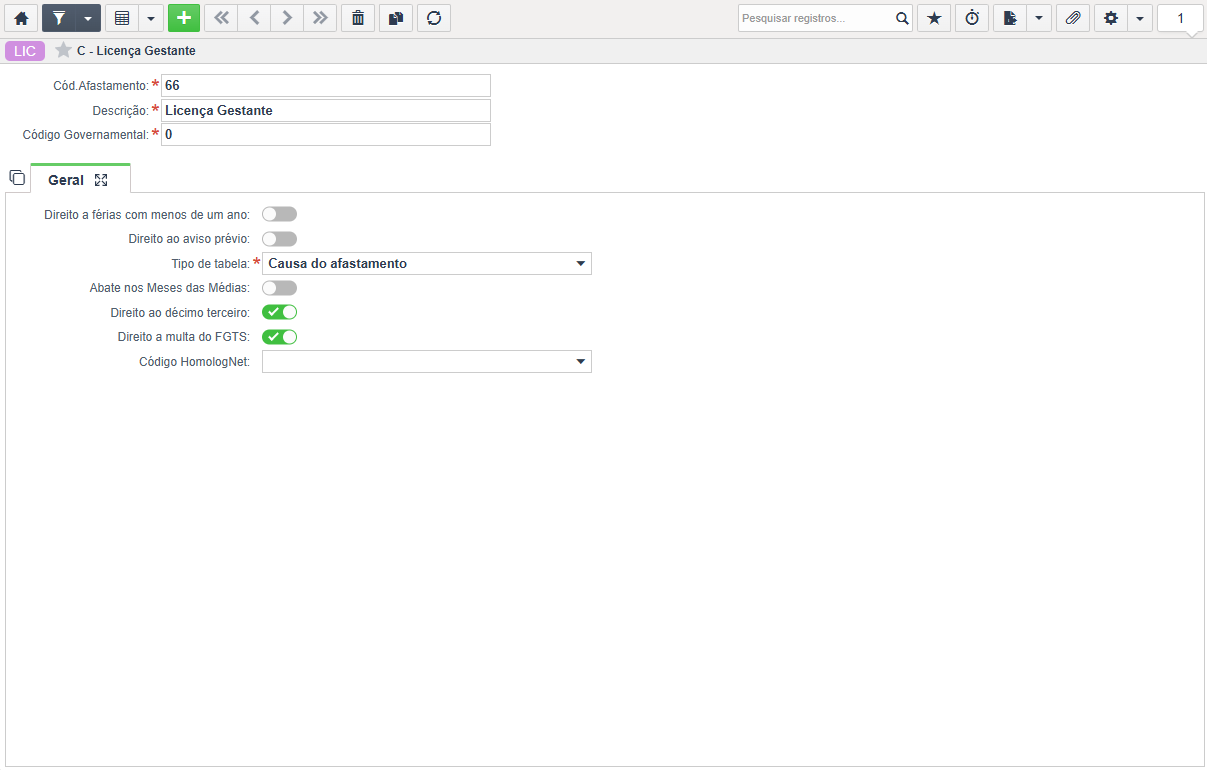Screen dimensions: 1207x770
Task: Click the Cód.Afastamento field with 66
Action: click(326, 86)
